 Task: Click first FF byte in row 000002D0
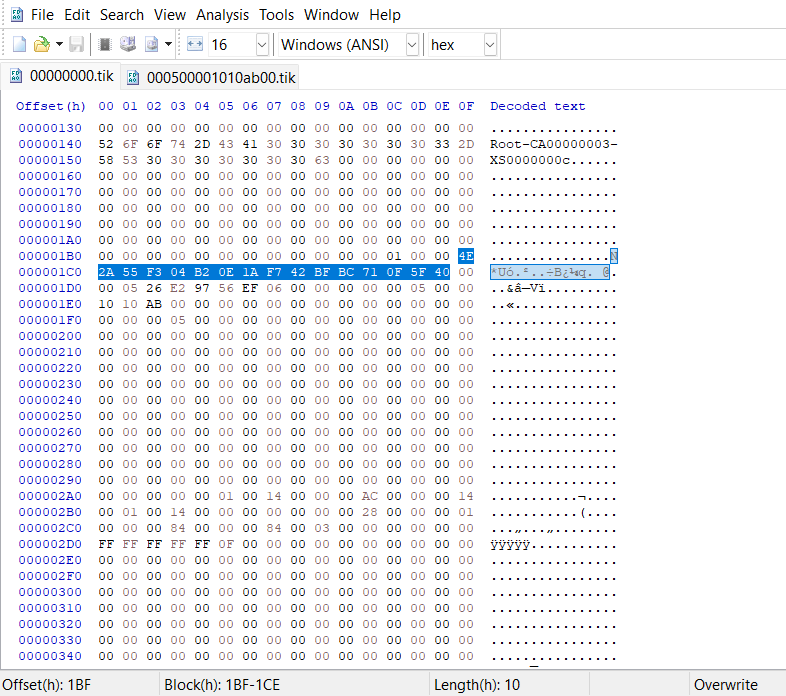click(106, 544)
